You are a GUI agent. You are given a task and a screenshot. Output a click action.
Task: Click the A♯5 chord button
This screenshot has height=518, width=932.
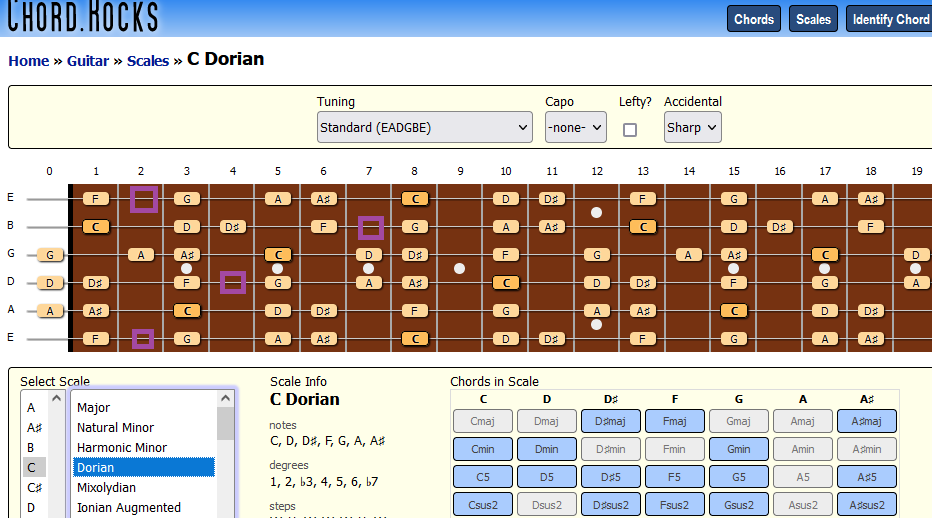[867, 477]
